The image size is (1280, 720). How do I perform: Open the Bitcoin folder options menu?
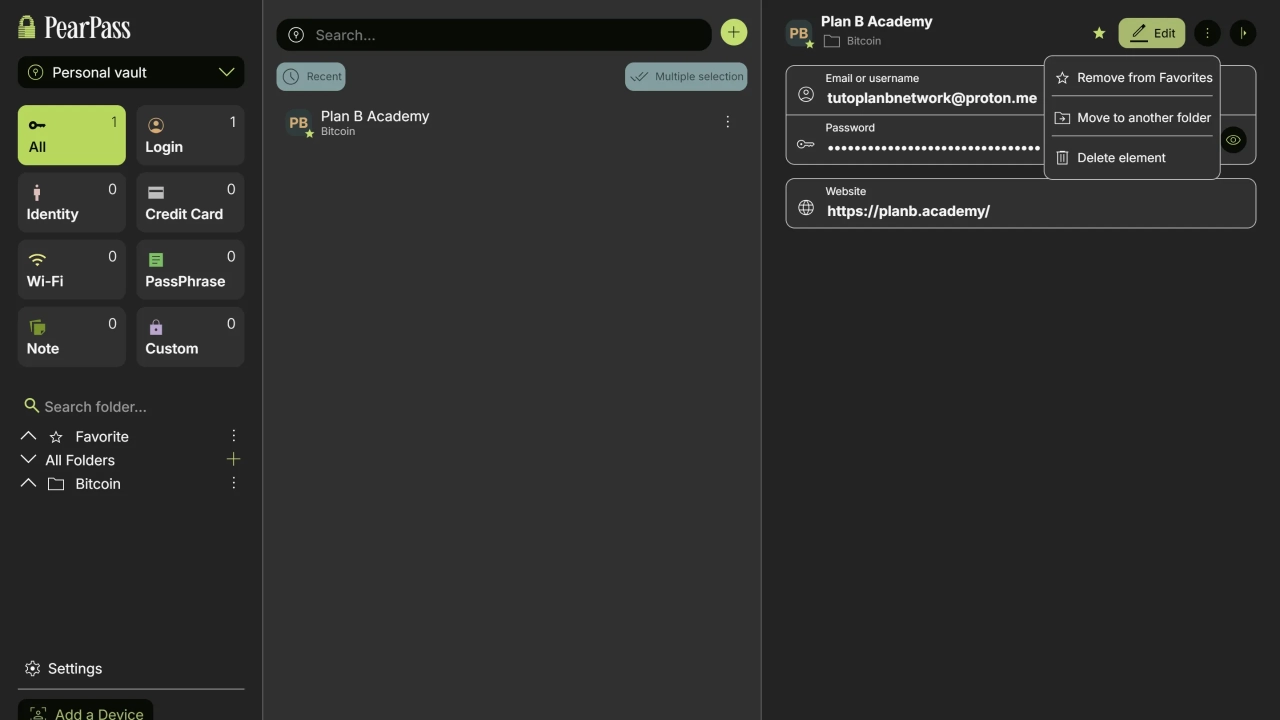click(233, 483)
